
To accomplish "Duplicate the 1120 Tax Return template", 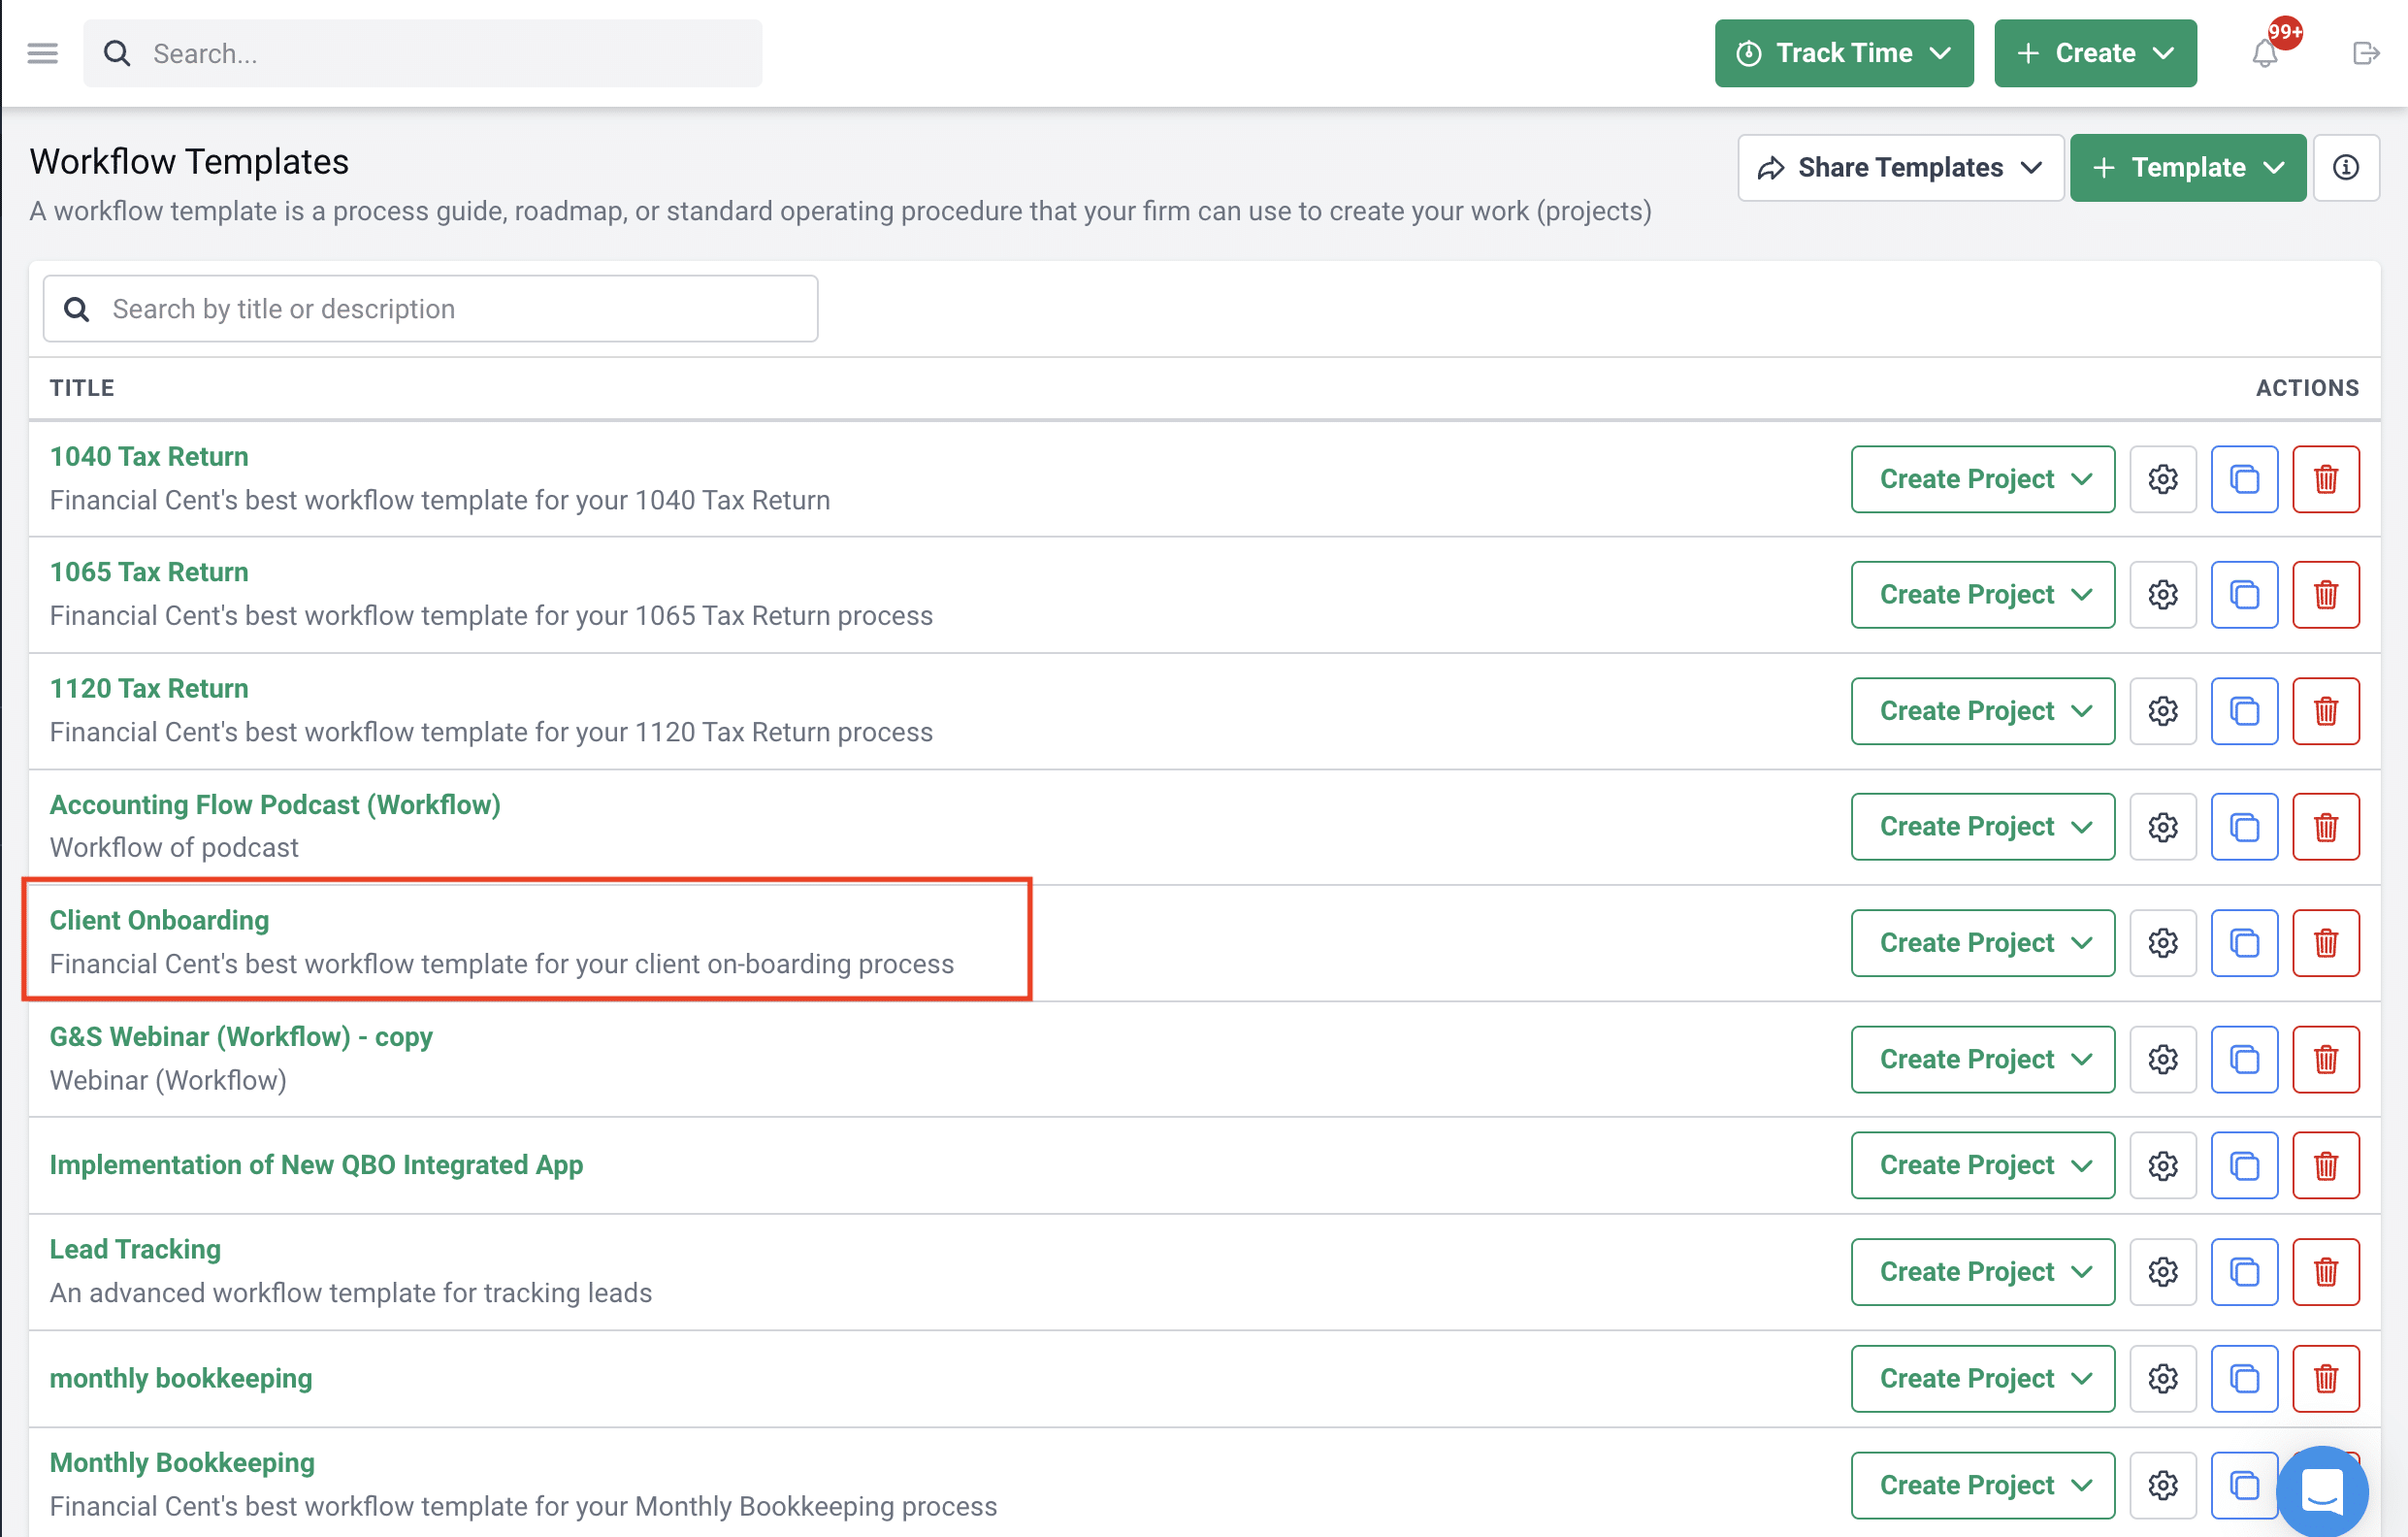I will (2244, 711).
